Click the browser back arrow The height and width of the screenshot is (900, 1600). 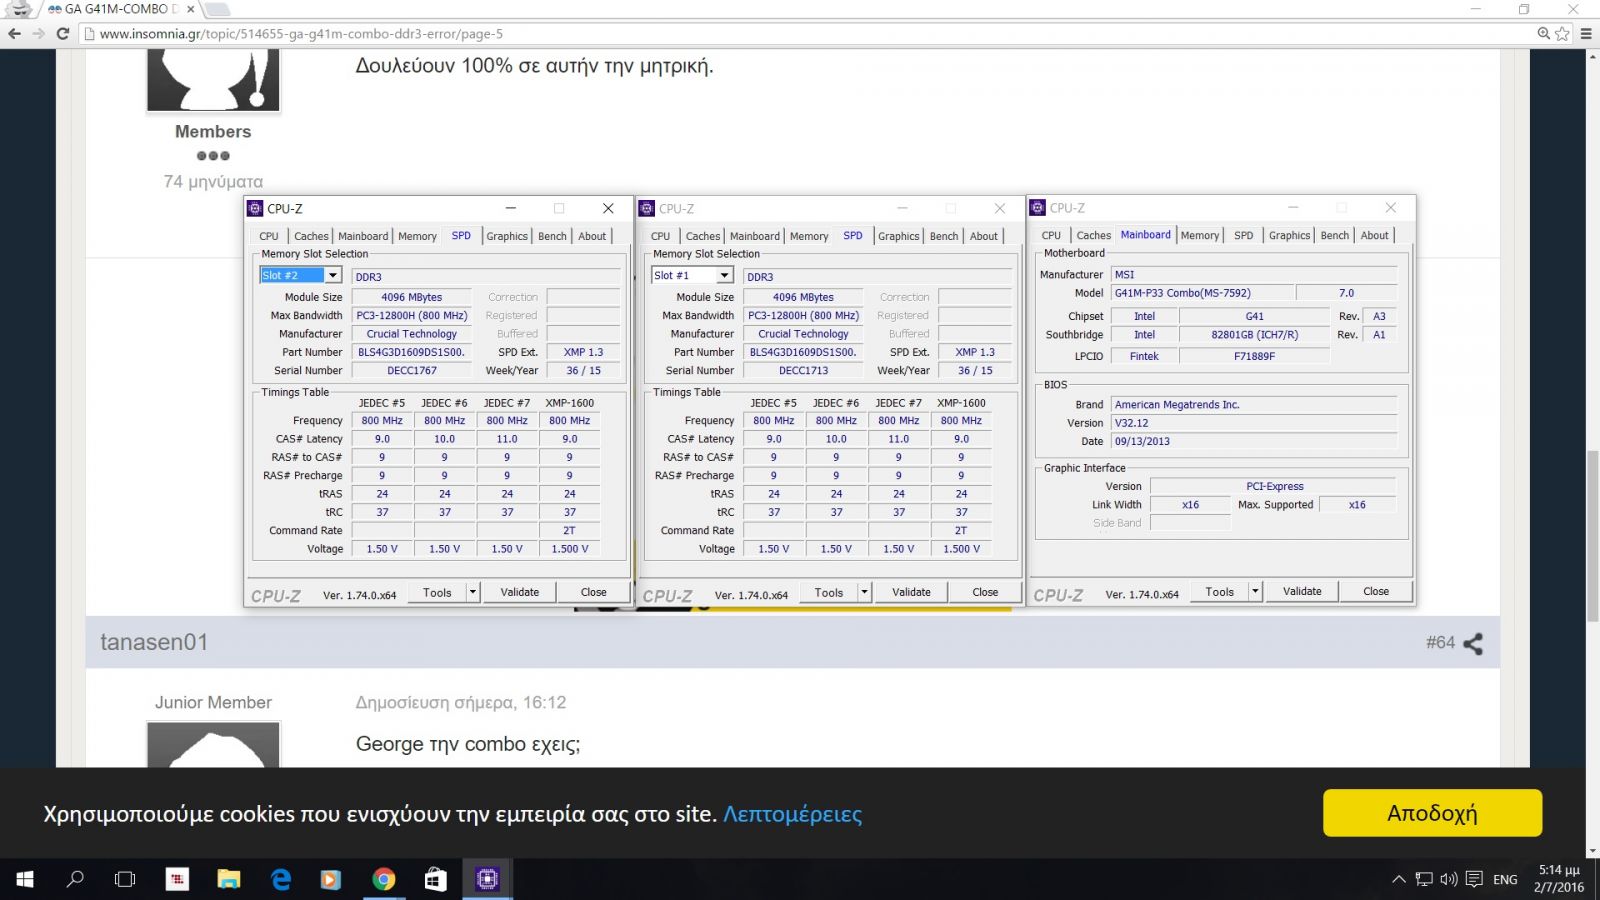tap(14, 33)
